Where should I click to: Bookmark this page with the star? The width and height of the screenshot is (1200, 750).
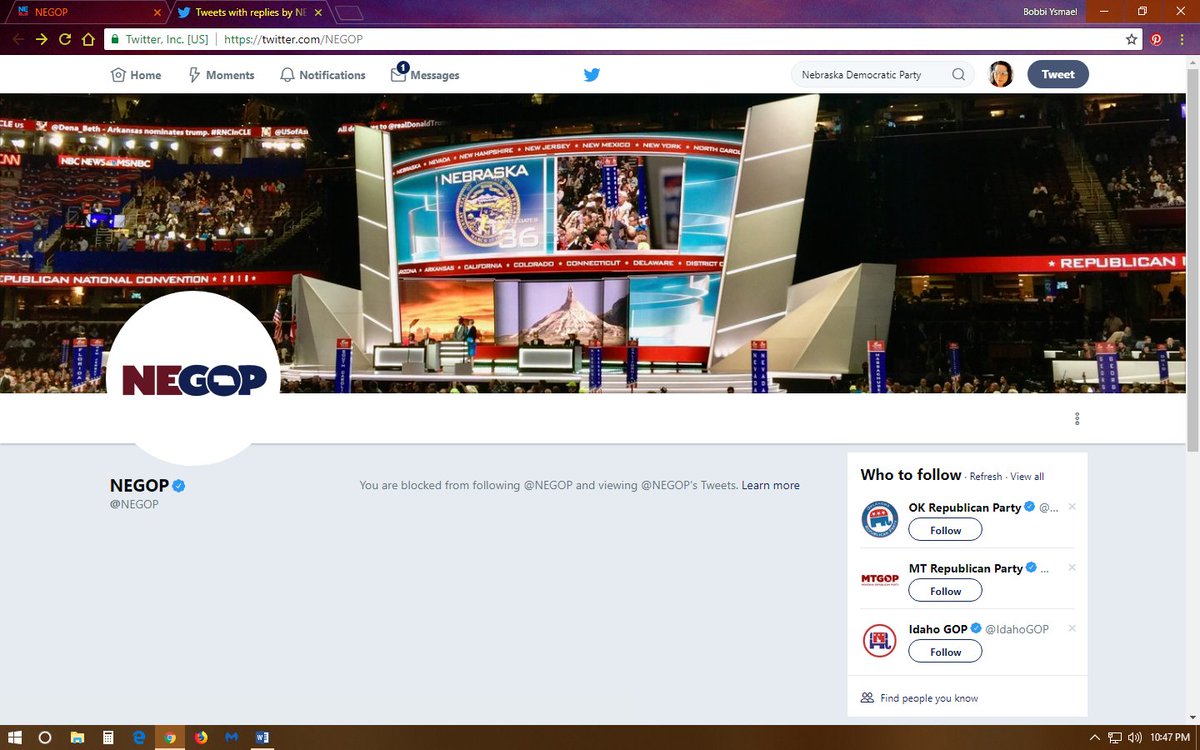point(1131,39)
